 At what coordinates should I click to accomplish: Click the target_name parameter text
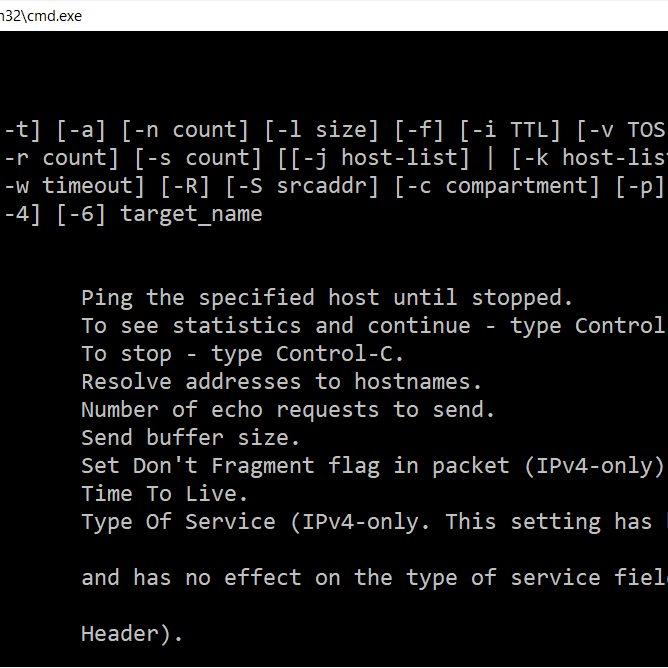[x=192, y=214]
